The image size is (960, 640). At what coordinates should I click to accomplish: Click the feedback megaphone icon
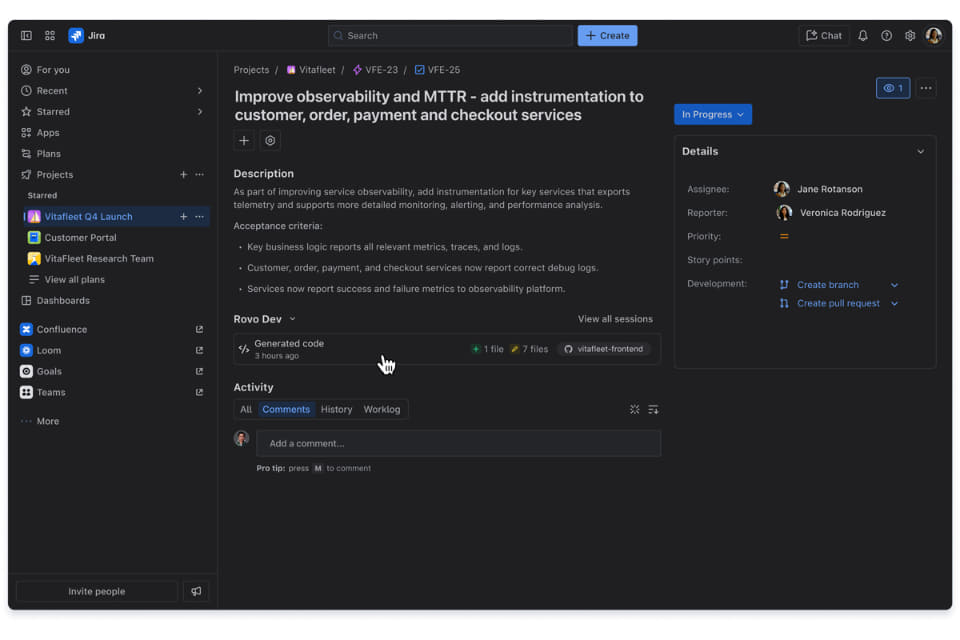[x=196, y=592]
